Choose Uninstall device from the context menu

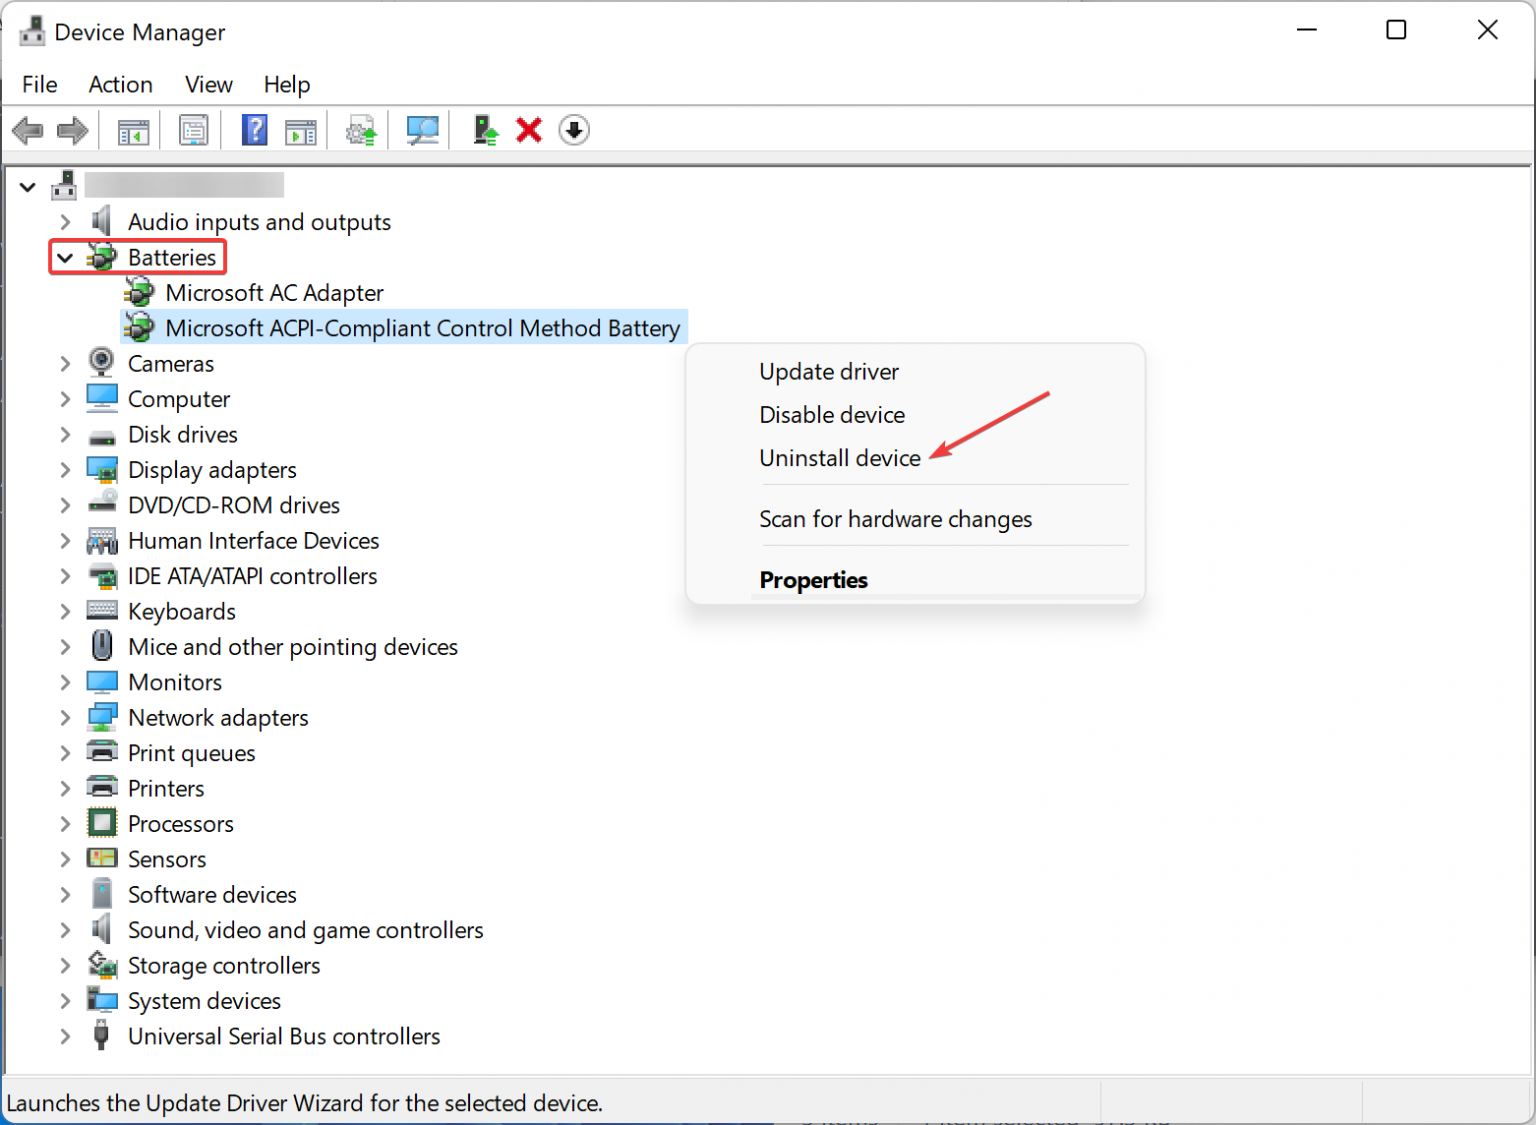840,457
